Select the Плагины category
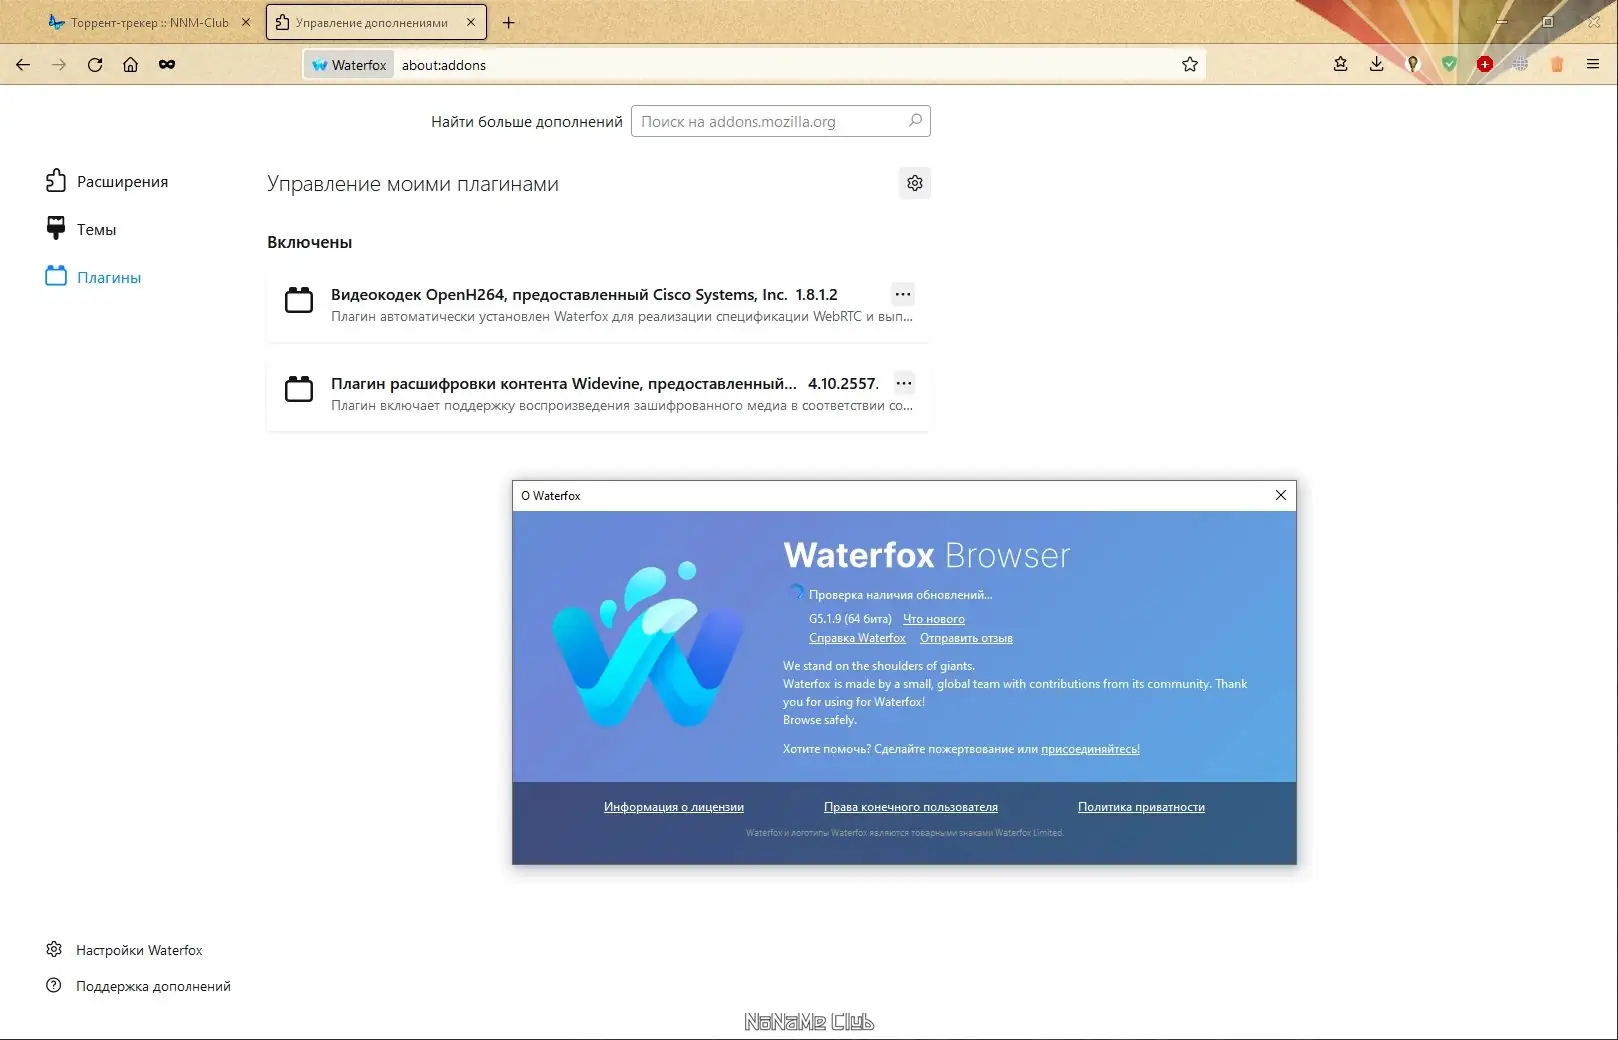 point(93,277)
